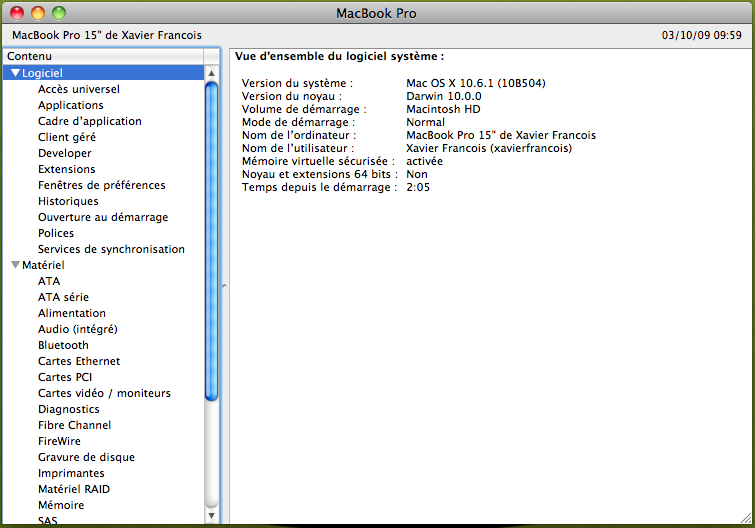This screenshot has height=528, width=755.
Task: Select Fibre Channel entry
Action: click(75, 425)
